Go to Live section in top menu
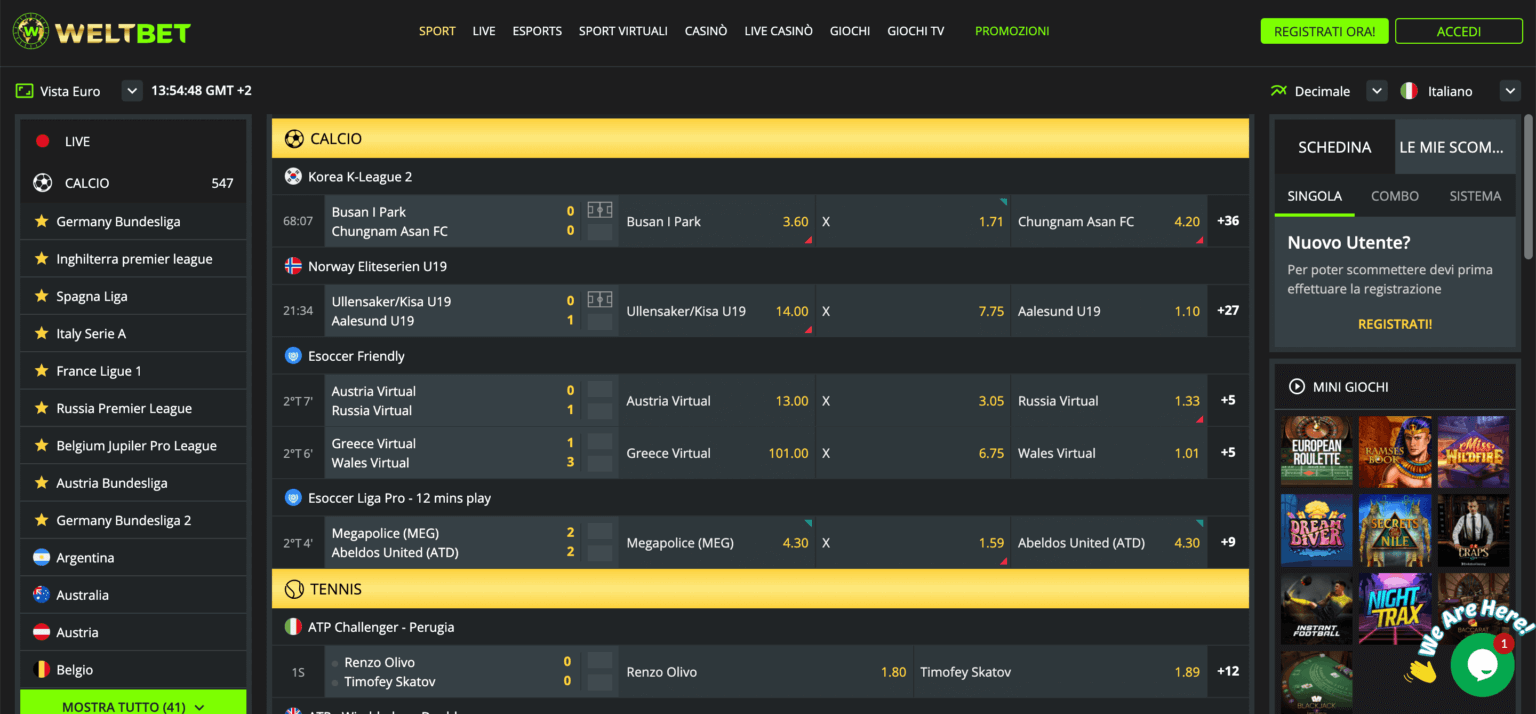The image size is (1536, 714). pos(484,31)
